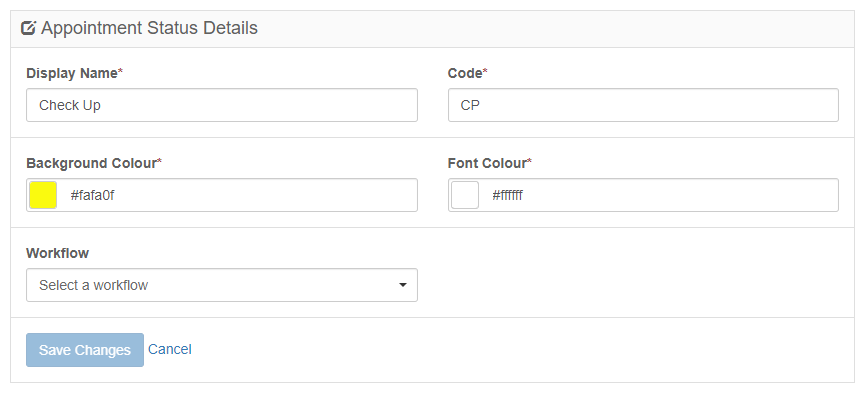This screenshot has height=394, width=867.
Task: Click the #ffffff hex value field
Action: coord(661,195)
